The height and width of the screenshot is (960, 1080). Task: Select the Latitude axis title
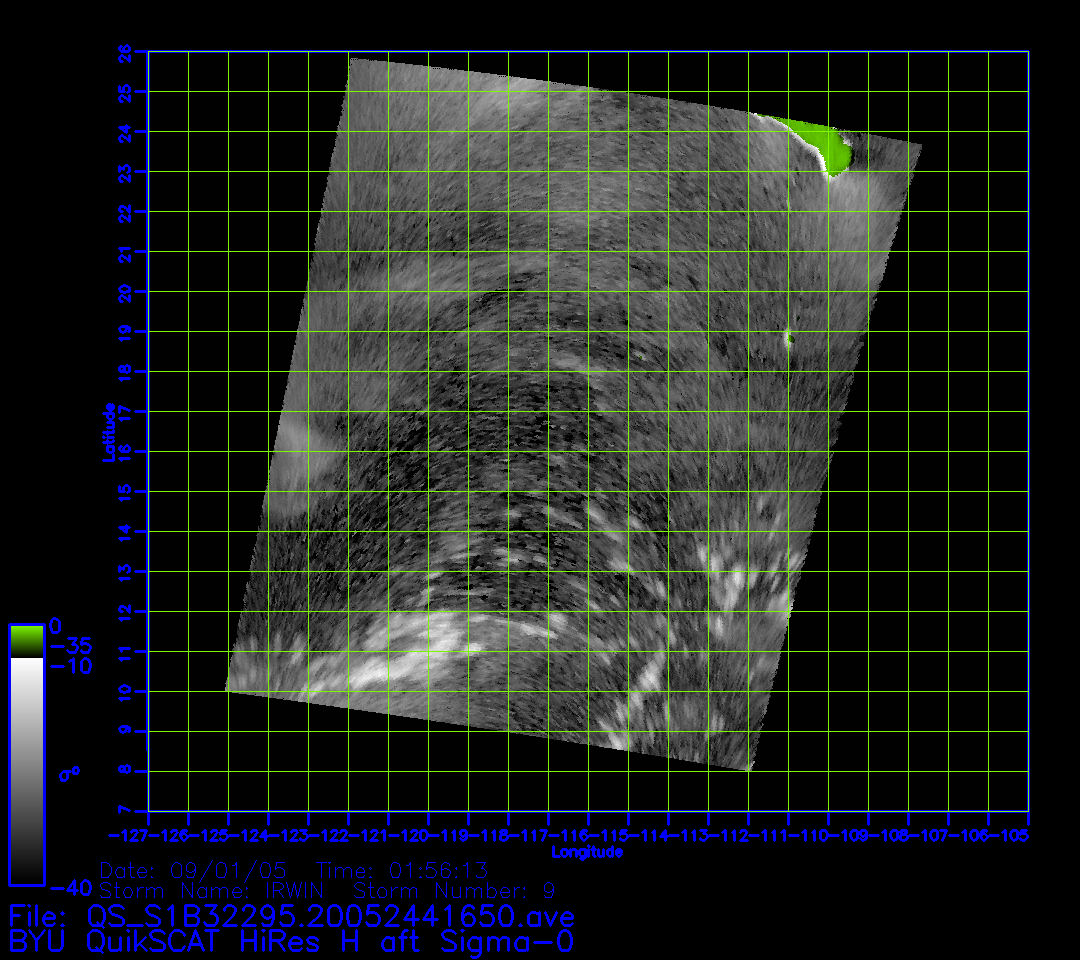pos(106,431)
